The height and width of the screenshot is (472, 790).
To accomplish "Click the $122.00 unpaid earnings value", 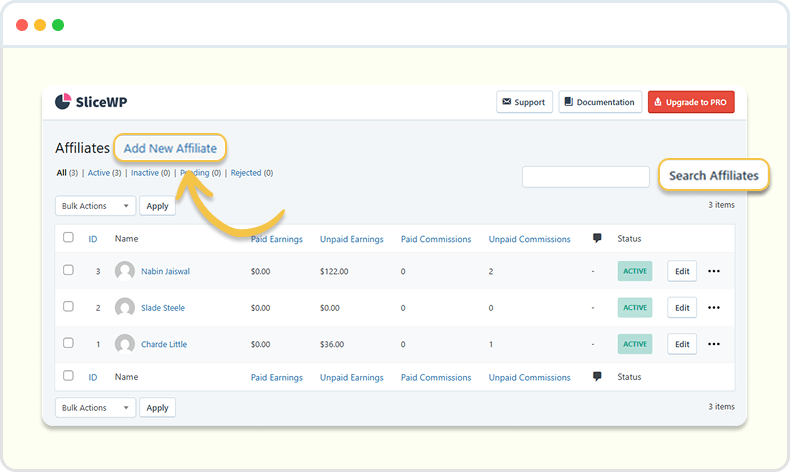I will pyautogui.click(x=334, y=271).
